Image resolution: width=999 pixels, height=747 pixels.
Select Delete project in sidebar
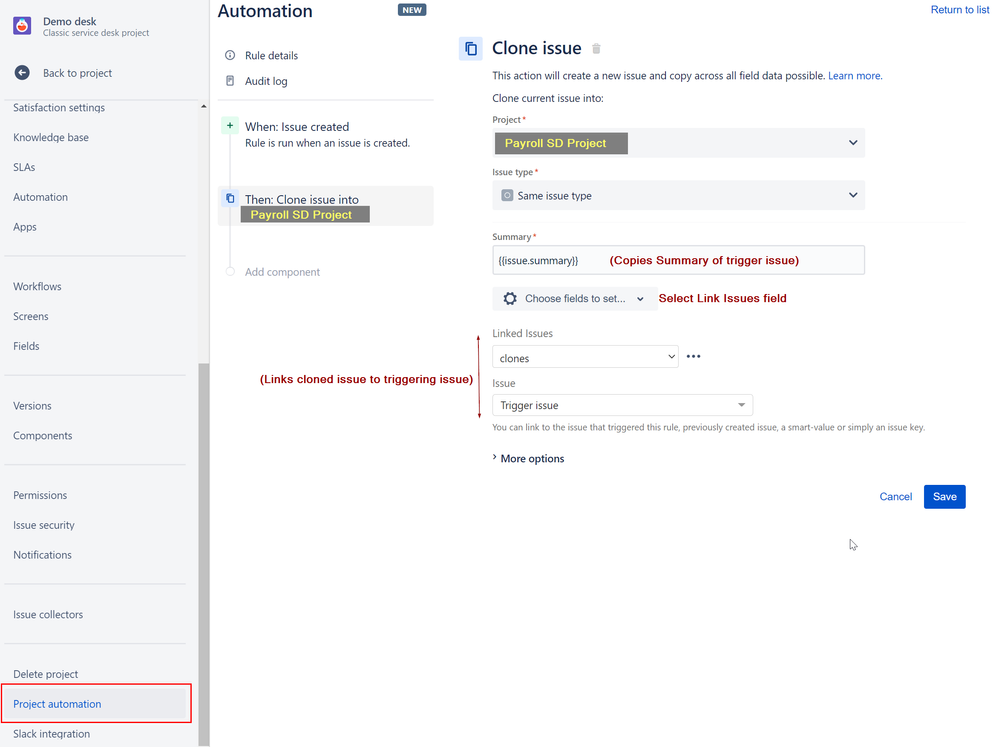click(45, 674)
